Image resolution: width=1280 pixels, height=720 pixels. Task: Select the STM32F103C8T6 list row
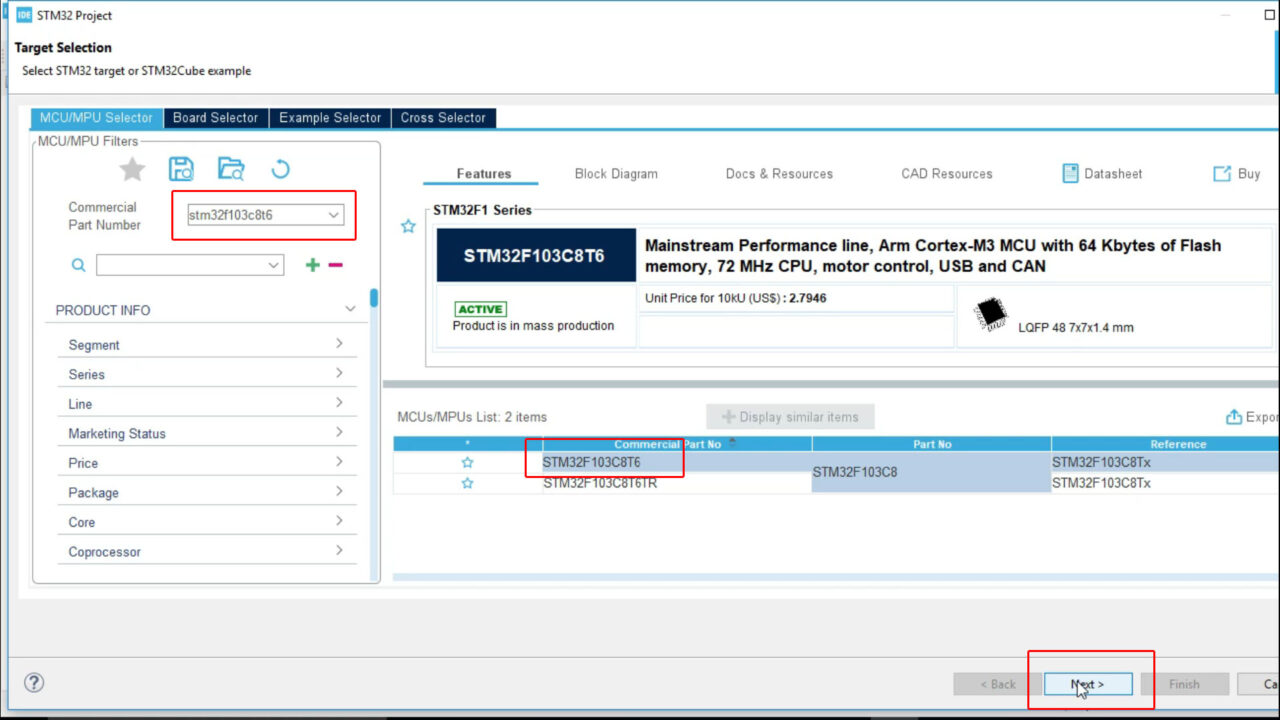click(836, 463)
